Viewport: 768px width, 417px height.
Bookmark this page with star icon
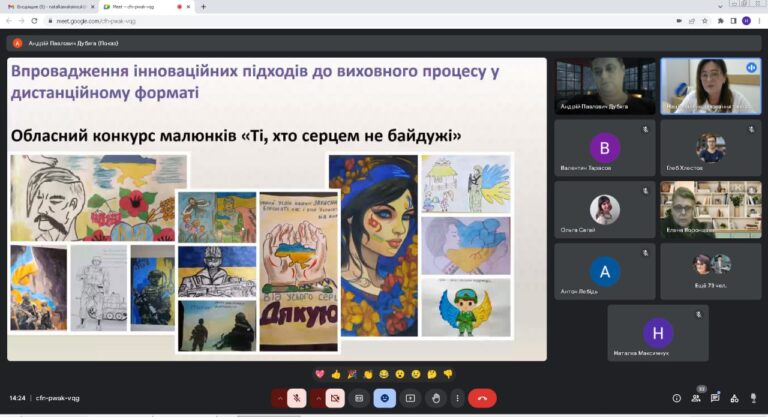(704, 21)
